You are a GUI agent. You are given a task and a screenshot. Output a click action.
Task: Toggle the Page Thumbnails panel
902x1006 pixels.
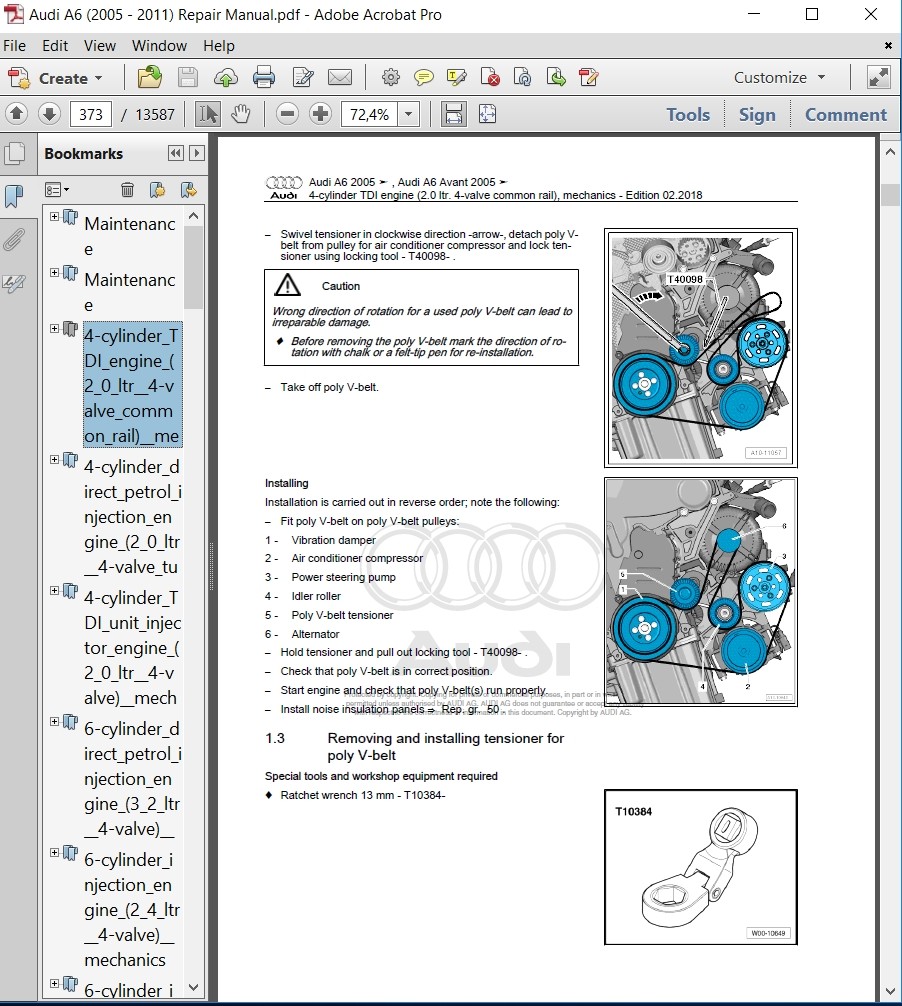click(x=14, y=153)
